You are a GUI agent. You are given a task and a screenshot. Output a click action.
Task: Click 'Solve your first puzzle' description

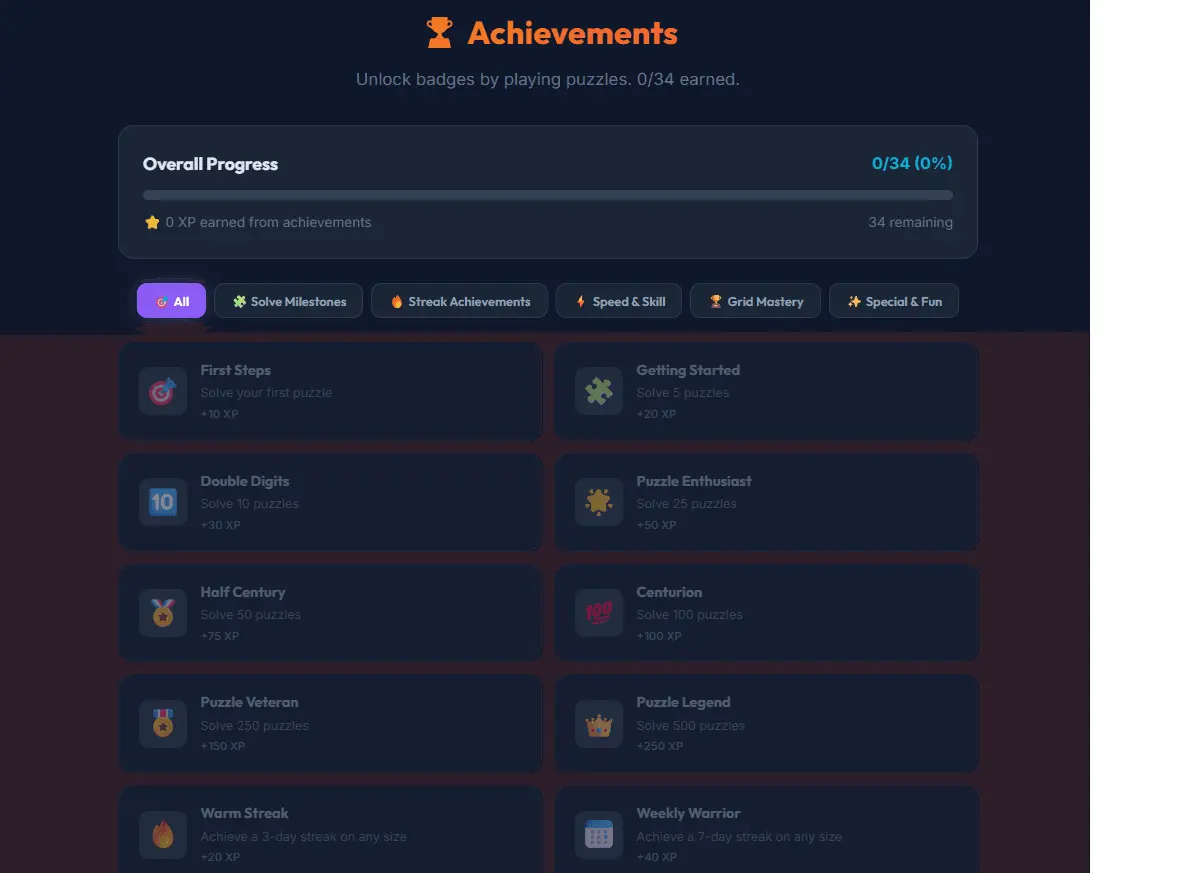266,392
